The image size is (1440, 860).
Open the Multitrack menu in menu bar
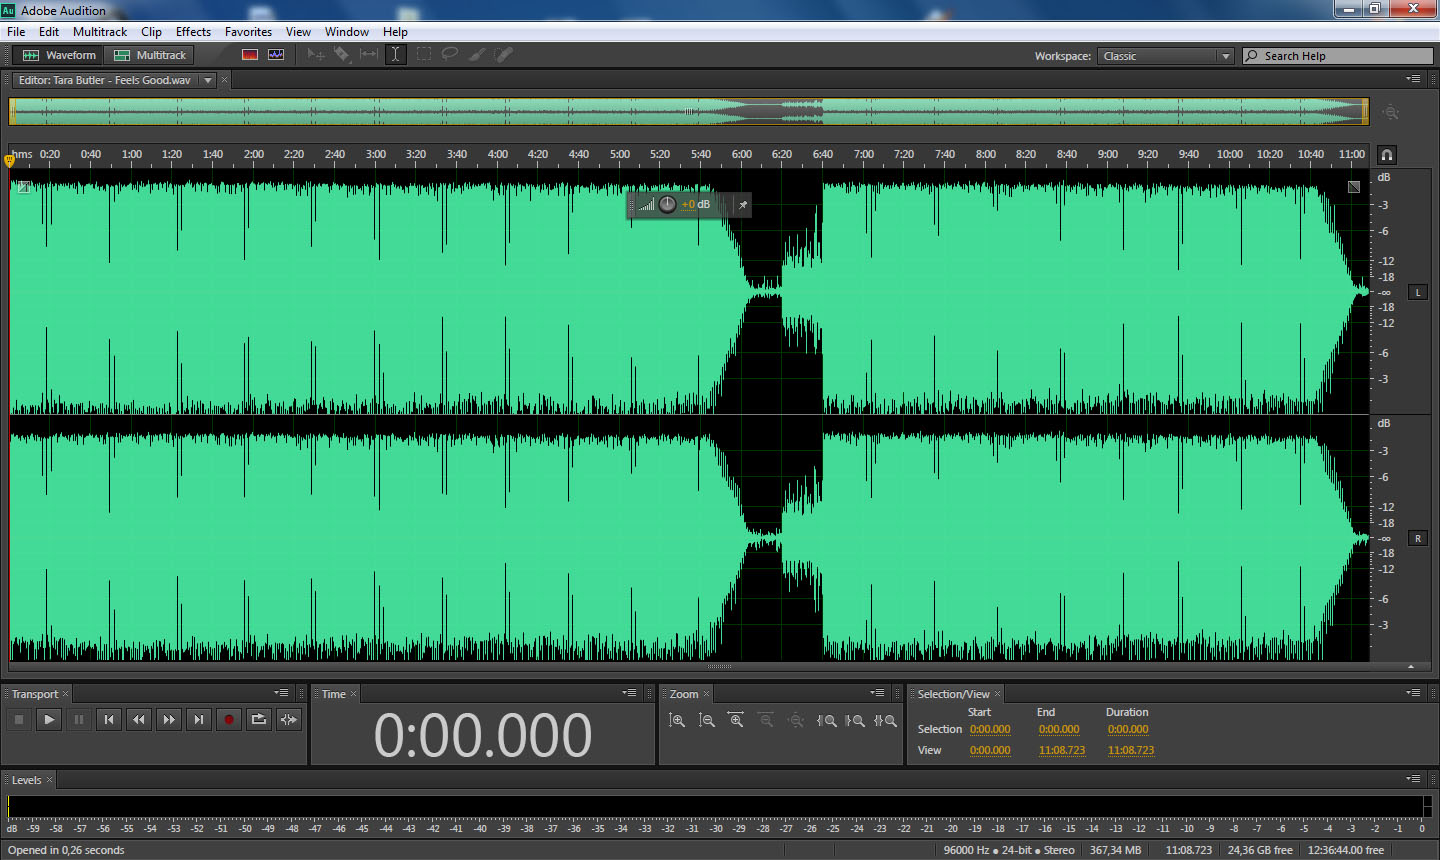[100, 32]
